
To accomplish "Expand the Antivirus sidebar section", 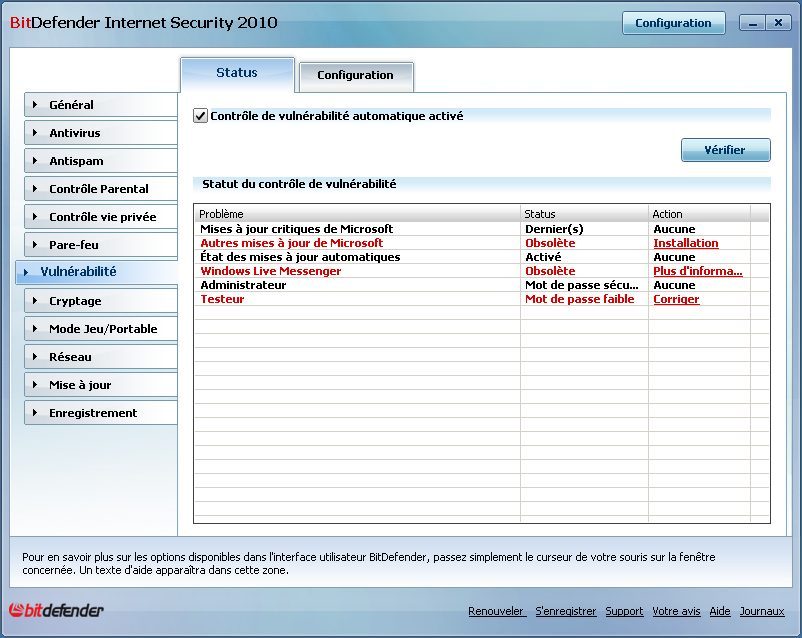I will point(101,133).
